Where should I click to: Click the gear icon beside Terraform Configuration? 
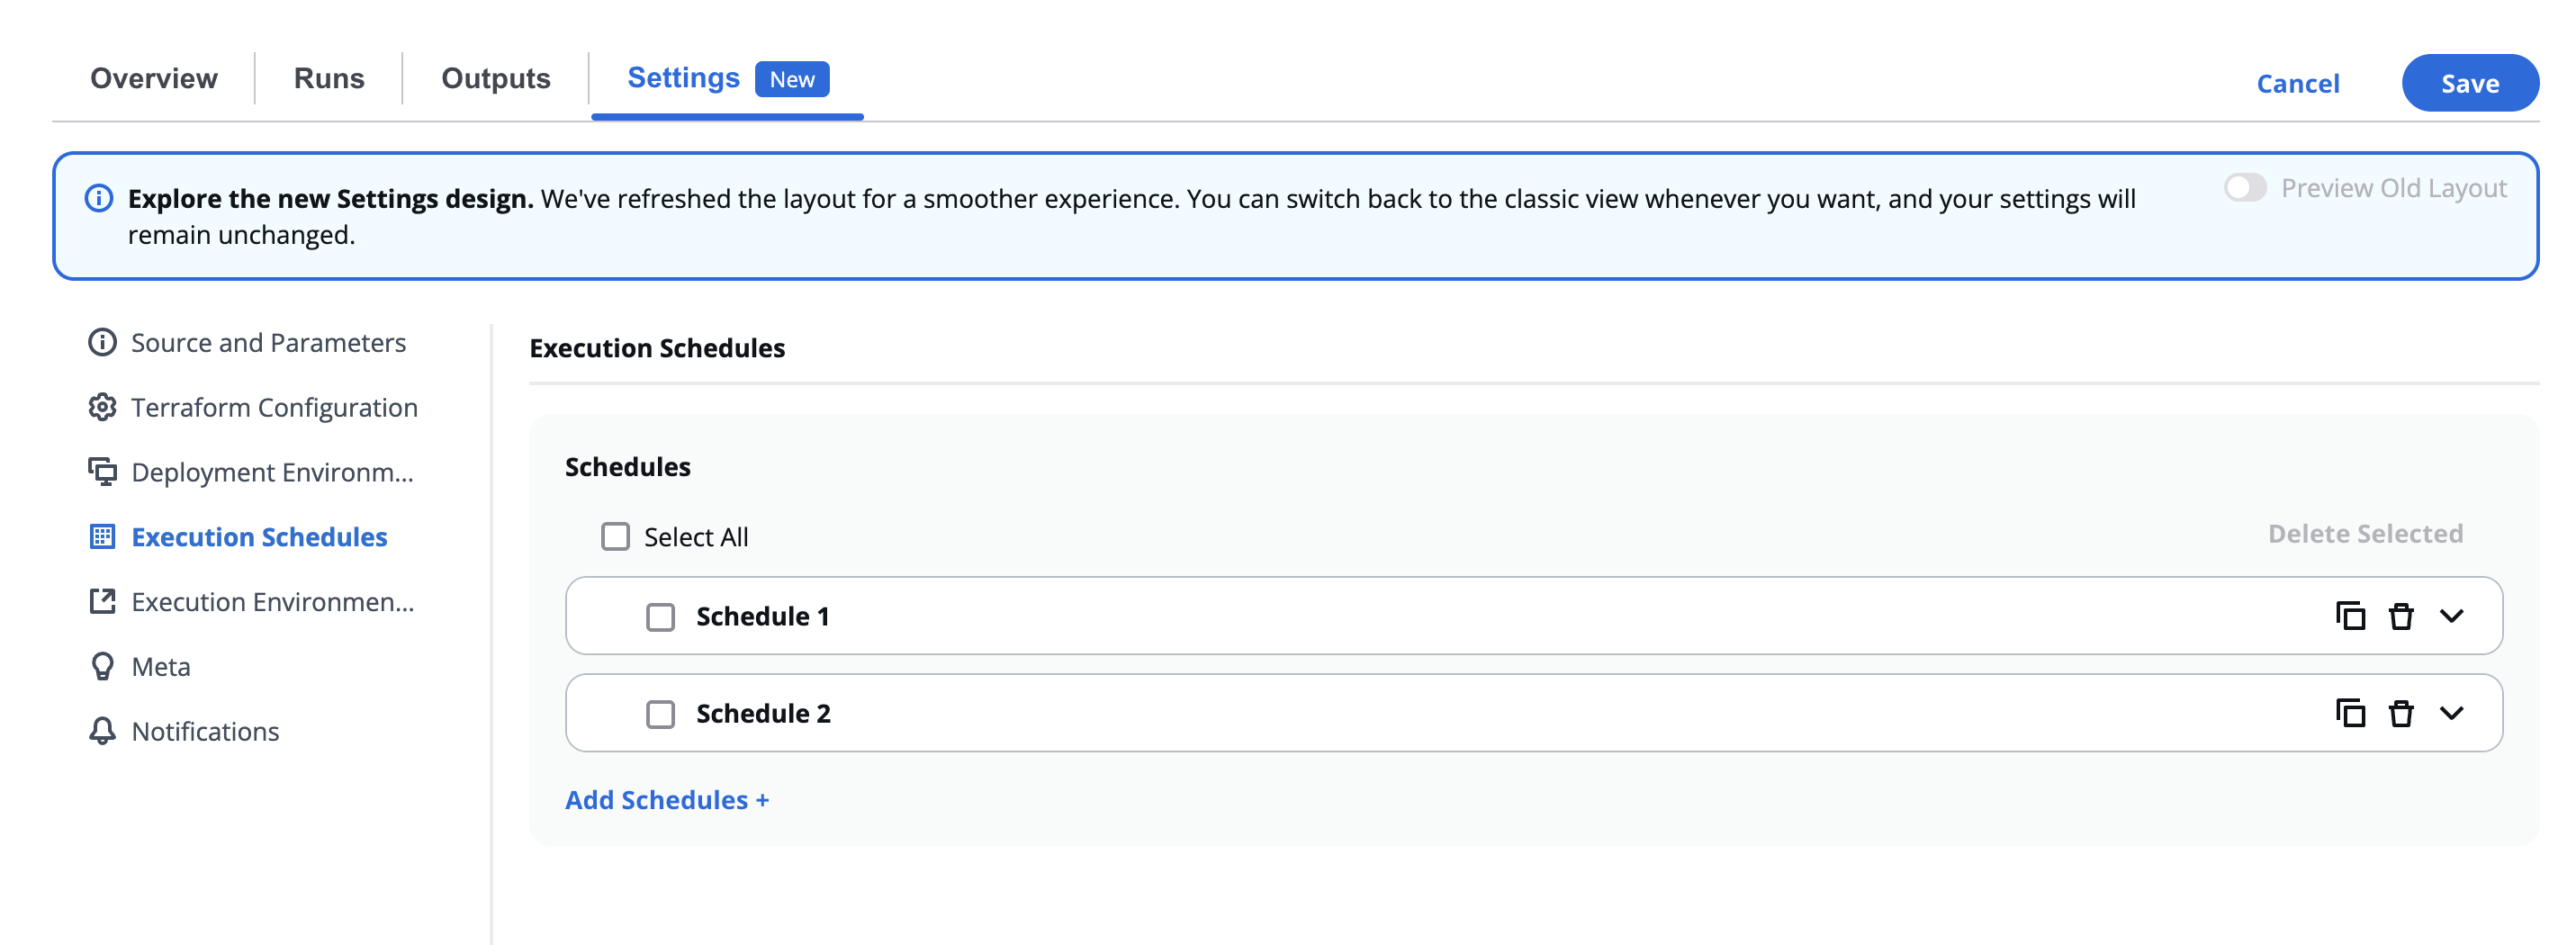click(102, 407)
